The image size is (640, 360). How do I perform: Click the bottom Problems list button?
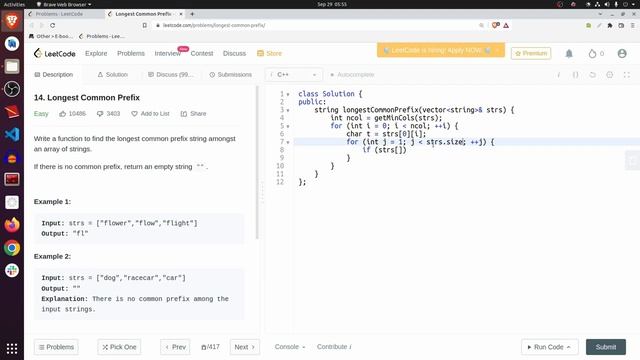56,347
